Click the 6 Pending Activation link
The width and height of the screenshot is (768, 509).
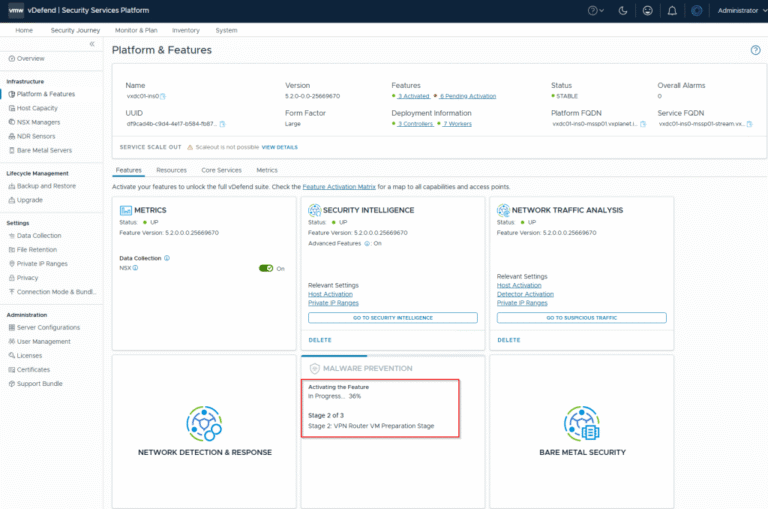[x=468, y=96]
